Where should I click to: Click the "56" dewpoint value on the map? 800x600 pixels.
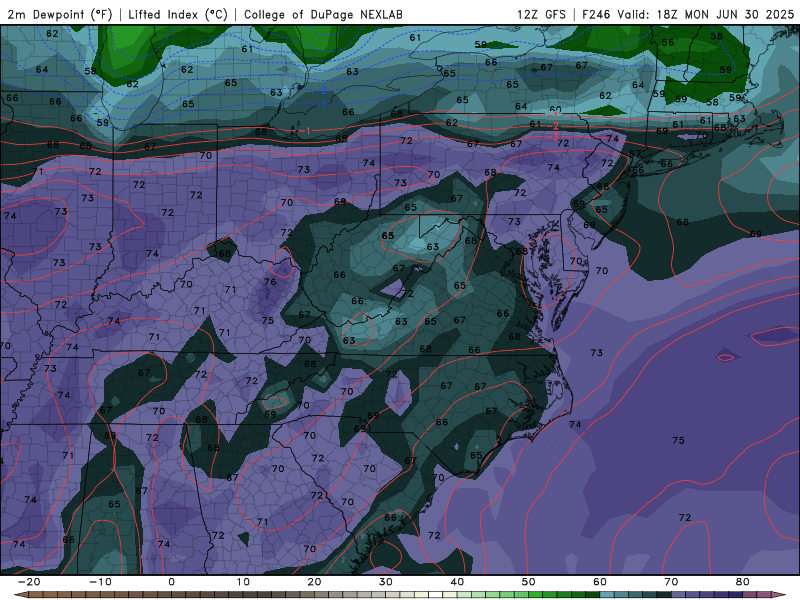(x=667, y=42)
